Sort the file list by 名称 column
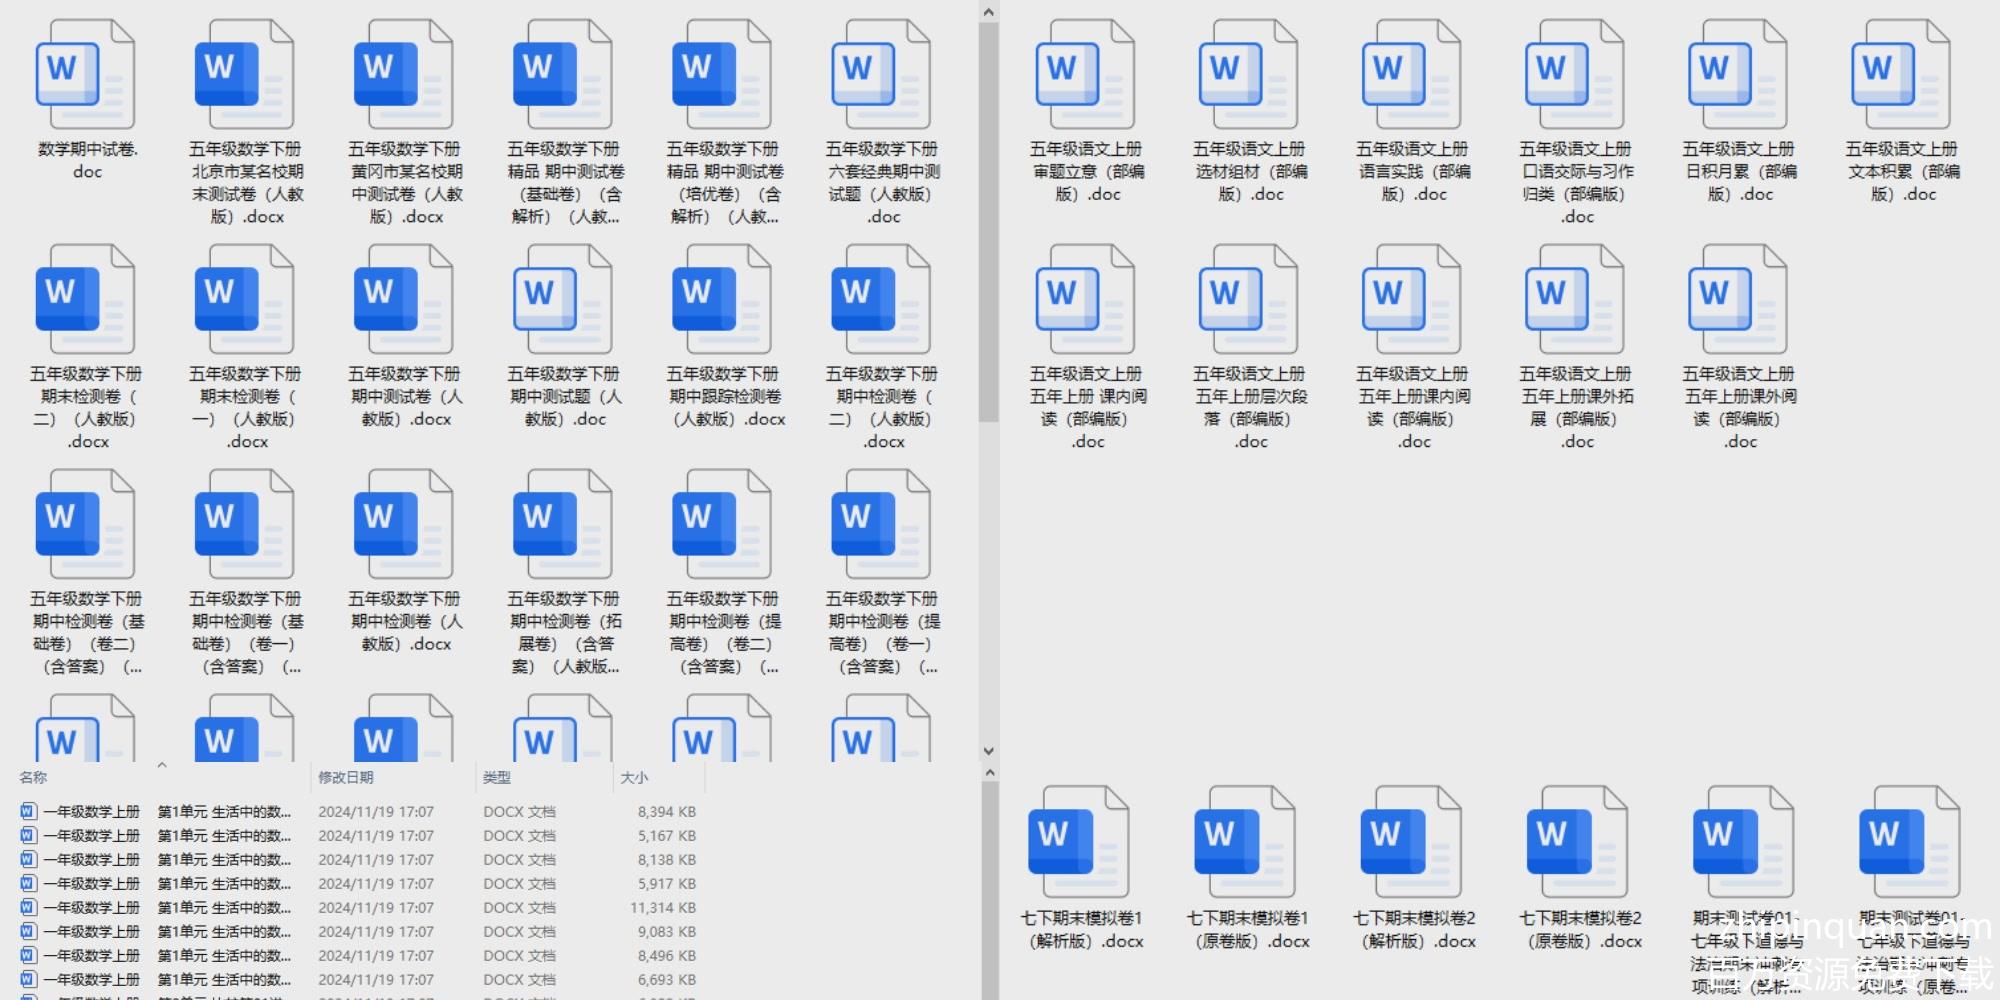The width and height of the screenshot is (2000, 1000). 34,777
